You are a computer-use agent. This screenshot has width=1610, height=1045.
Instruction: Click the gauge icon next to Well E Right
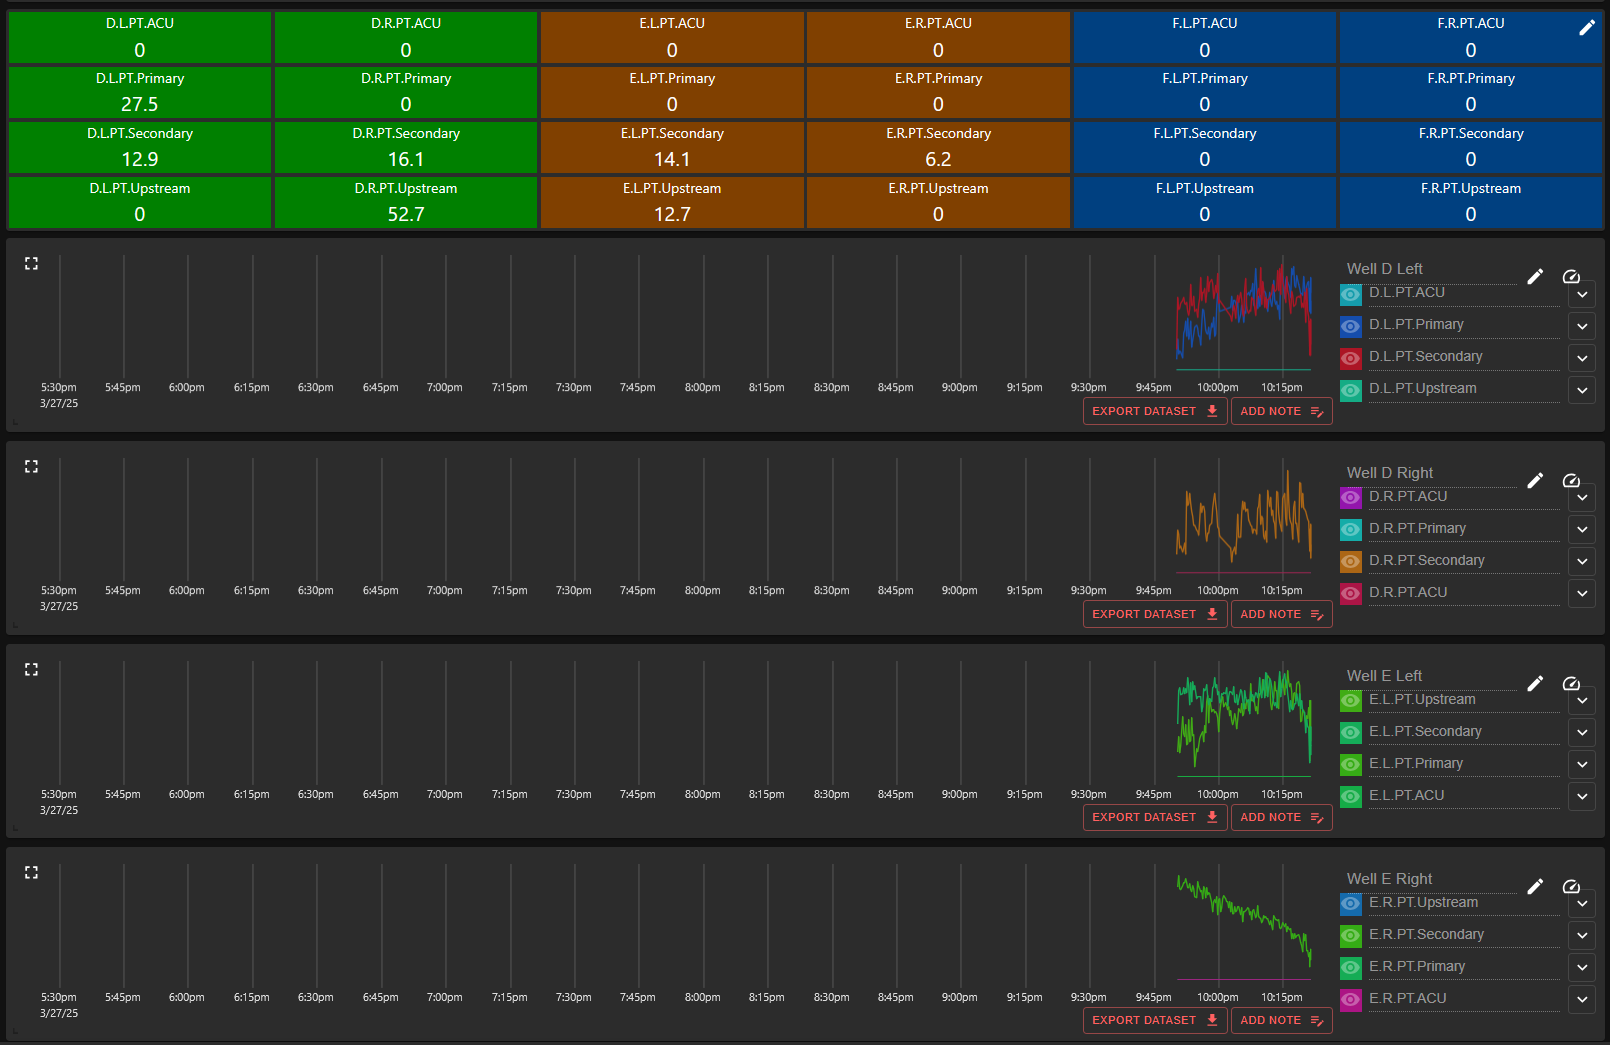[x=1571, y=886]
